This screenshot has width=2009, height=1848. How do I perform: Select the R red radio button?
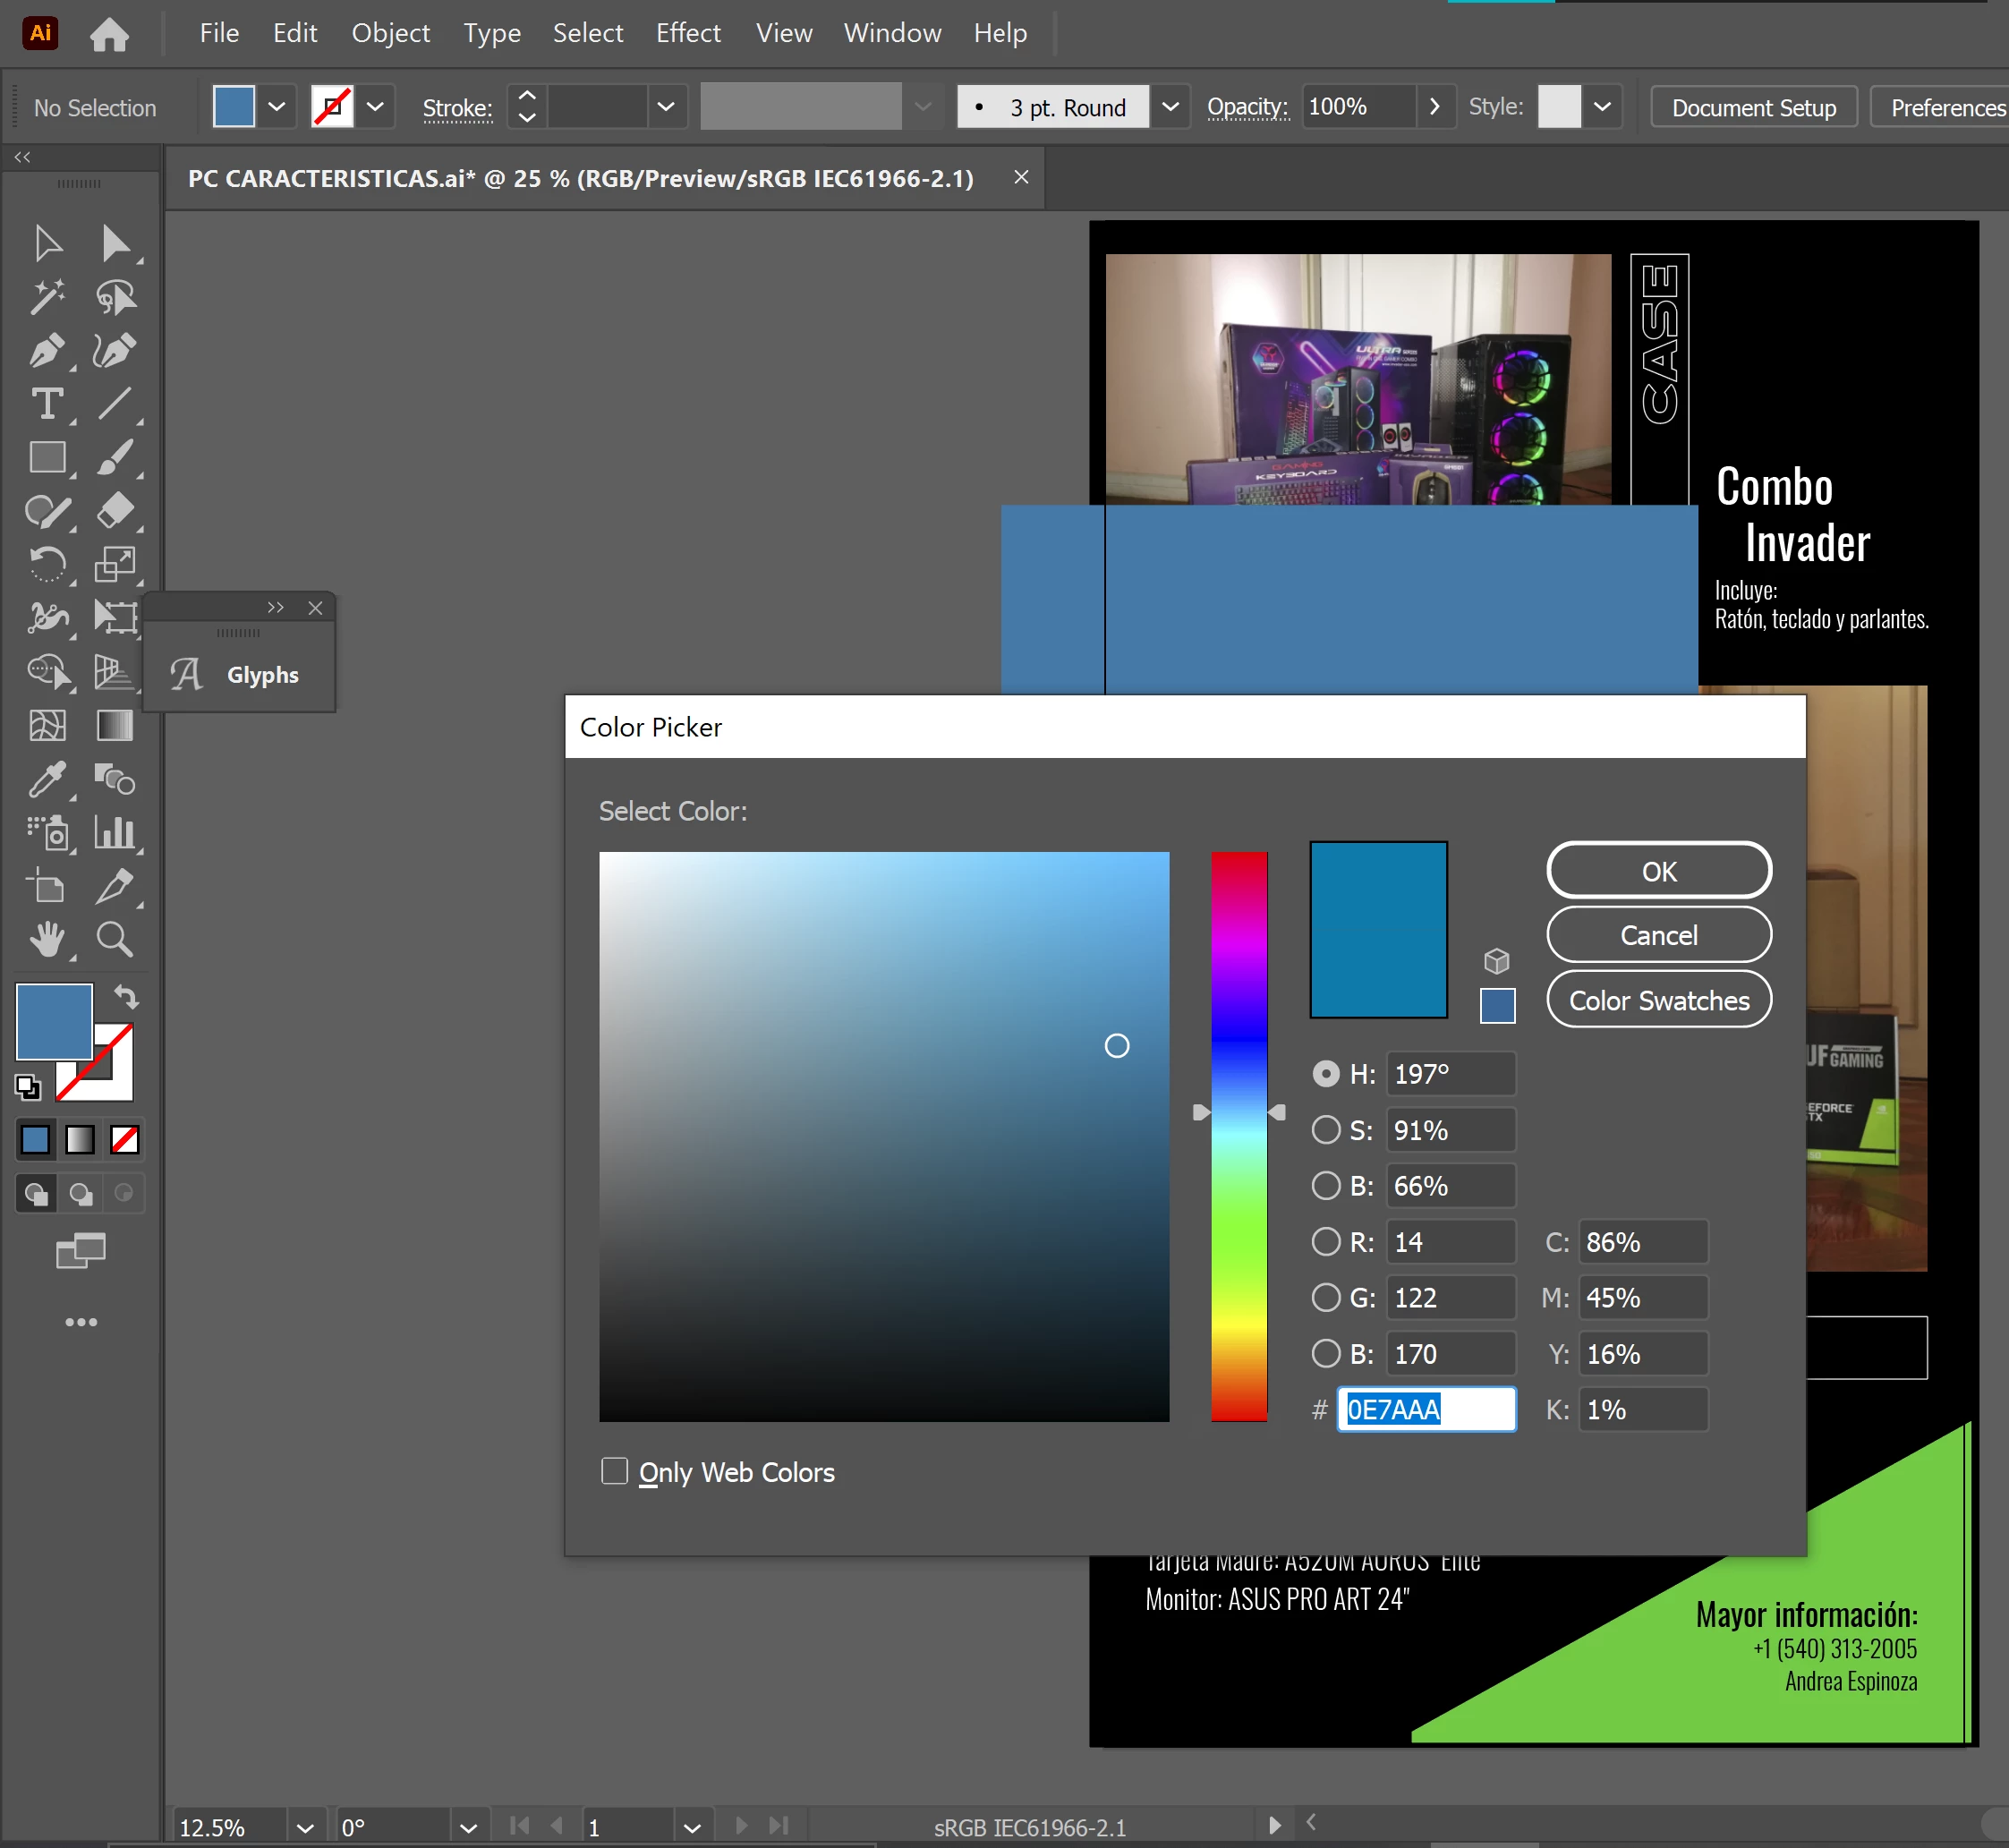click(x=1326, y=1242)
